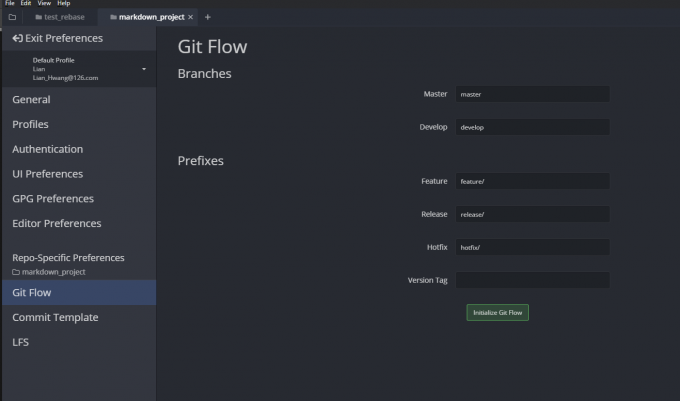680x401 pixels.
Task: Click the Master branch input field
Action: pos(532,94)
